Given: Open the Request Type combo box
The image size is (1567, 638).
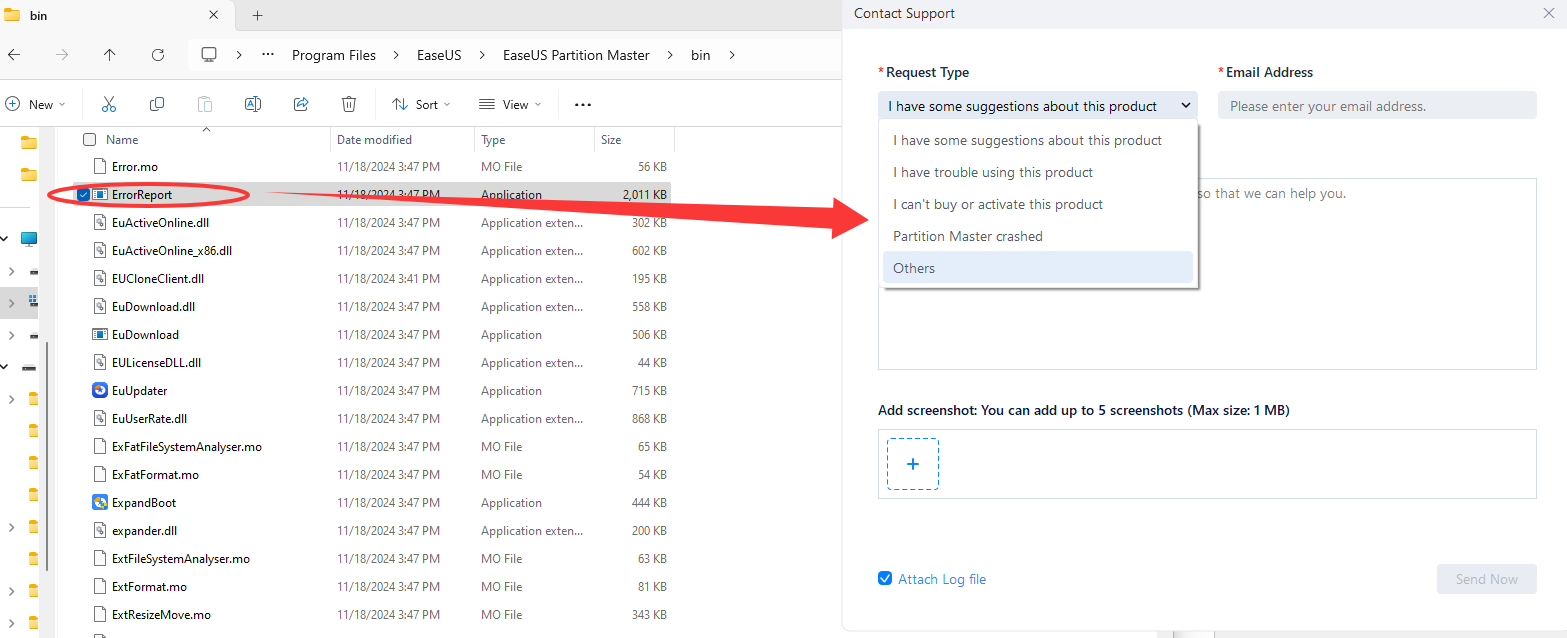Looking at the screenshot, I should [x=1038, y=106].
